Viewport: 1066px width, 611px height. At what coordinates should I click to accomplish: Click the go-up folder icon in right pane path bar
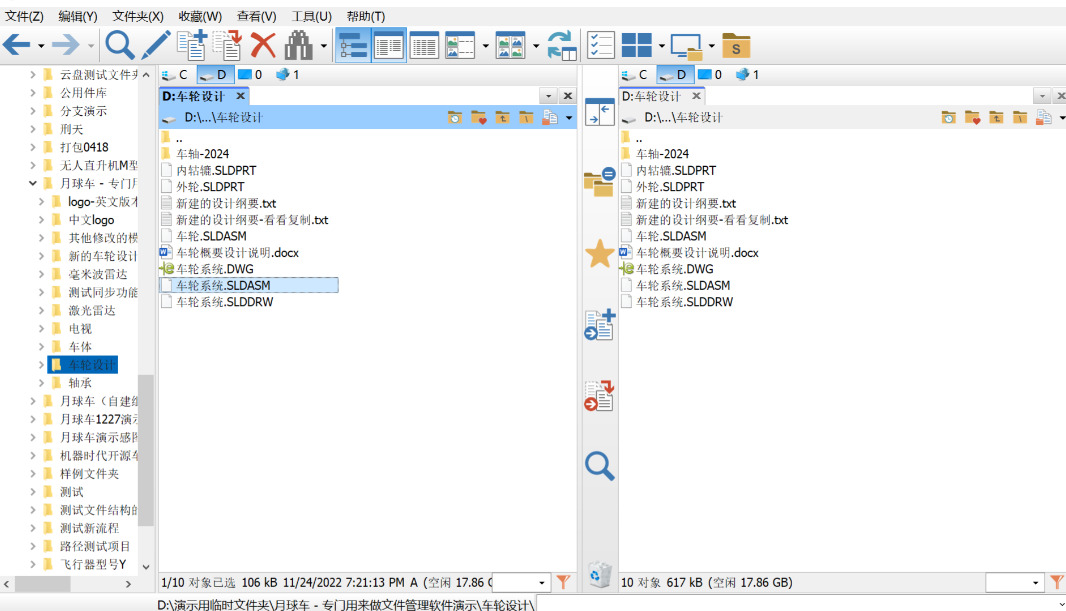click(996, 118)
